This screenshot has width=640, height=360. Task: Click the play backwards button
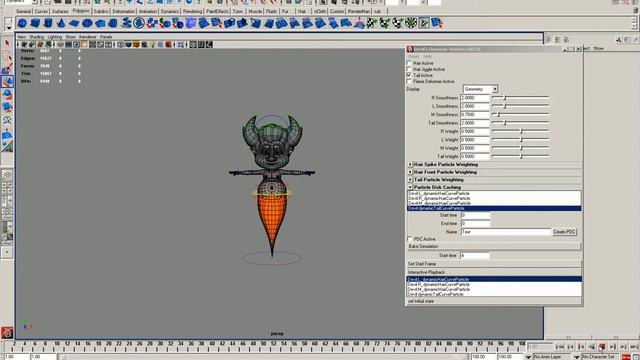[x=591, y=347]
